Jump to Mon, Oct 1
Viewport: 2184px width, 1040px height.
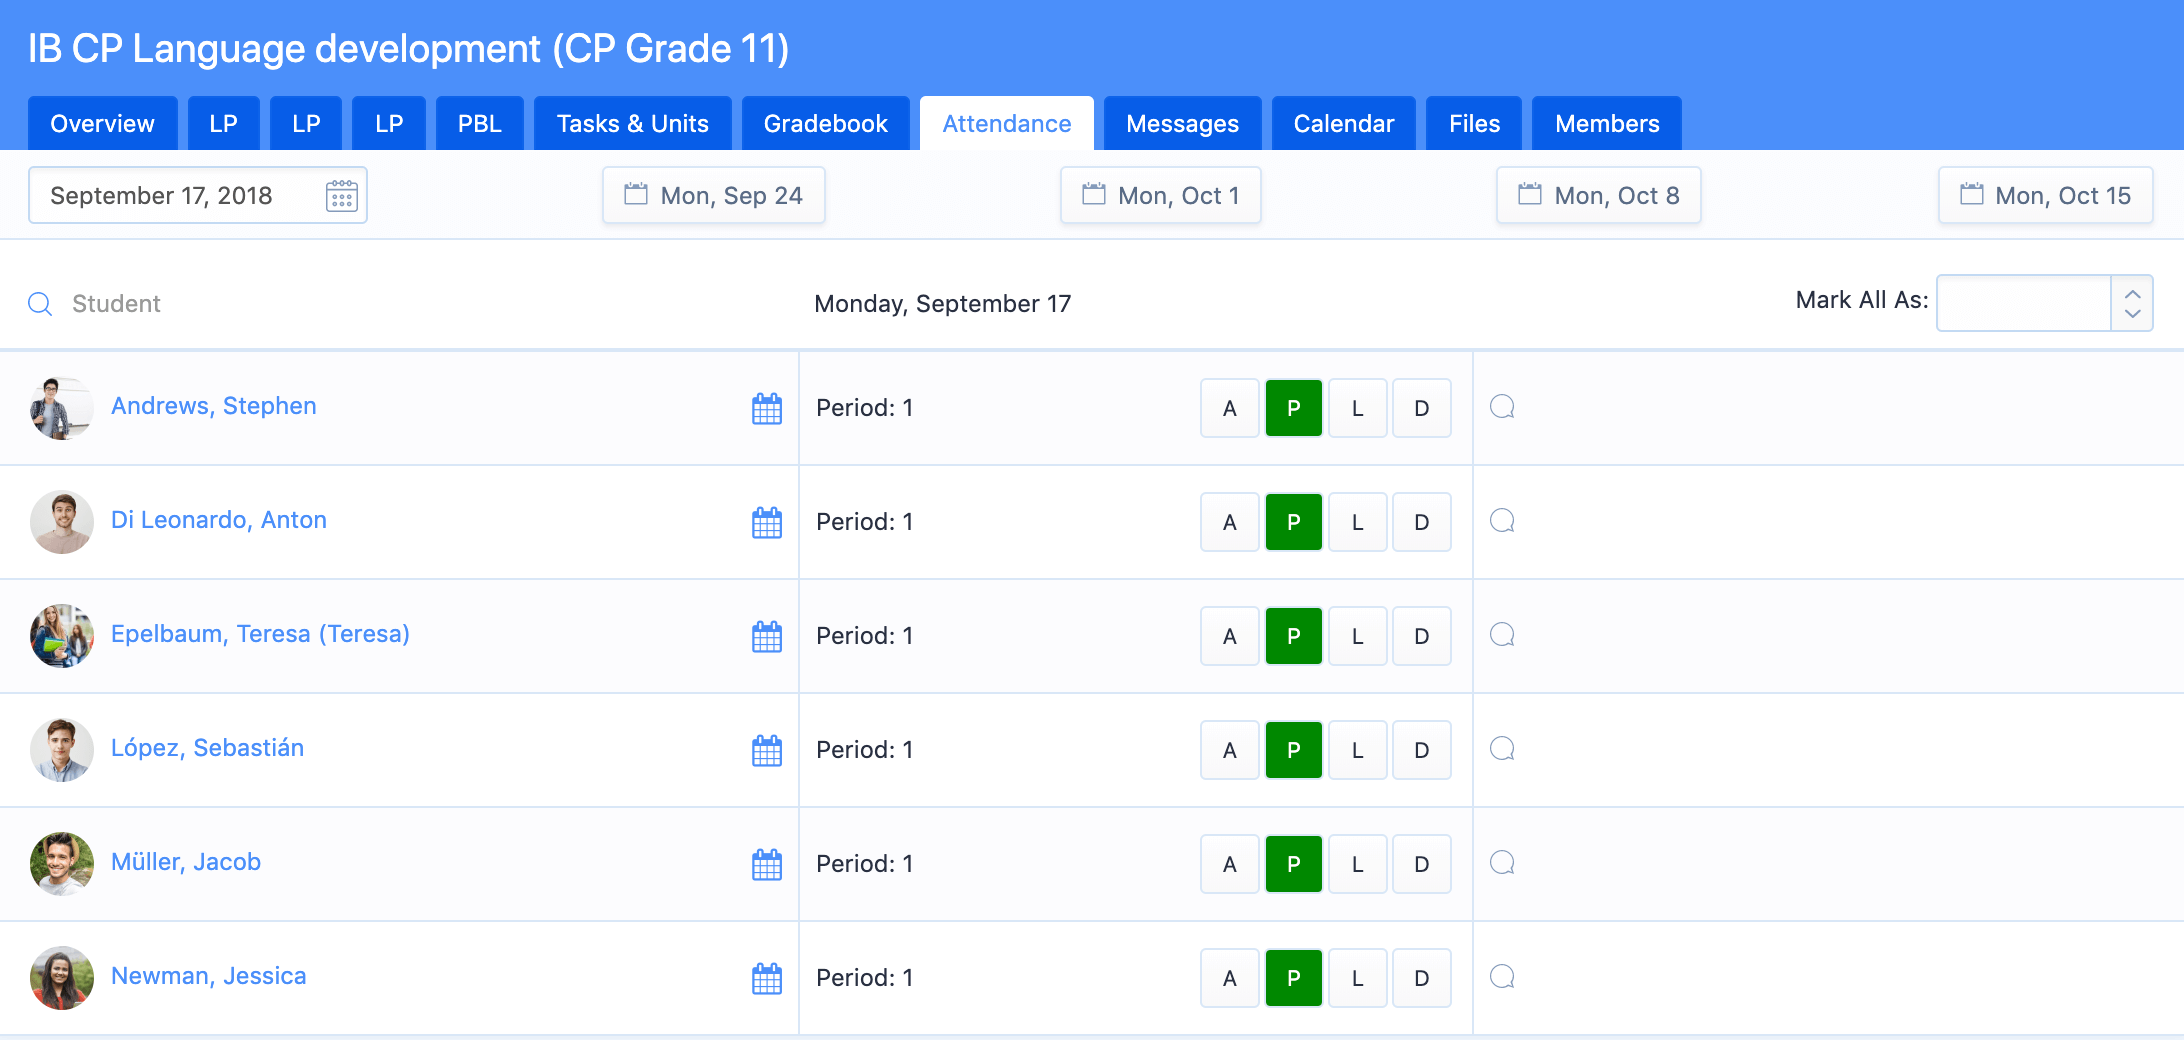pos(1161,195)
